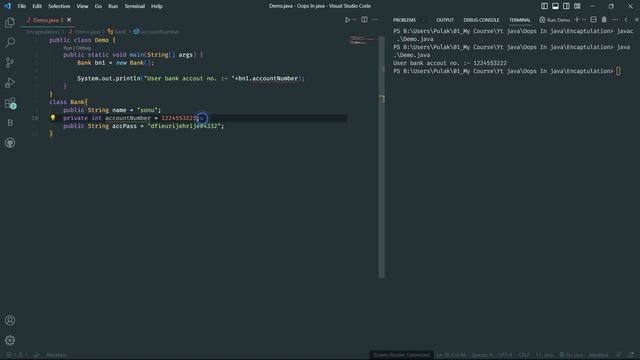Image resolution: width=640 pixels, height=360 pixels.
Task: Click the accPass string value "dfieurijehrije#4332"
Action: pyautogui.click(x=184, y=126)
